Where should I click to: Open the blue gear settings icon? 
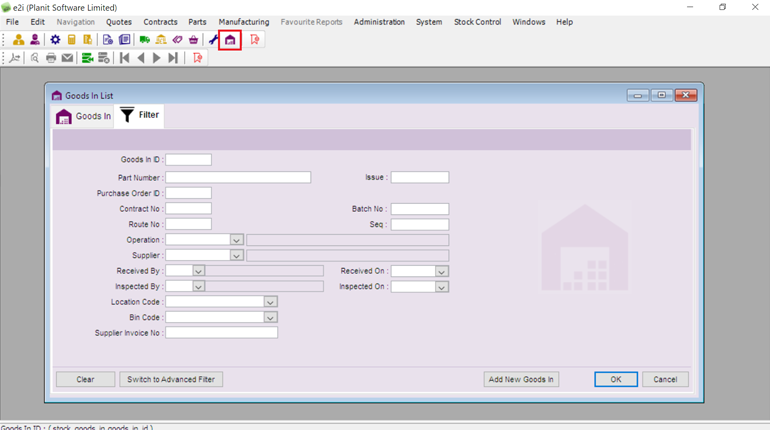55,40
